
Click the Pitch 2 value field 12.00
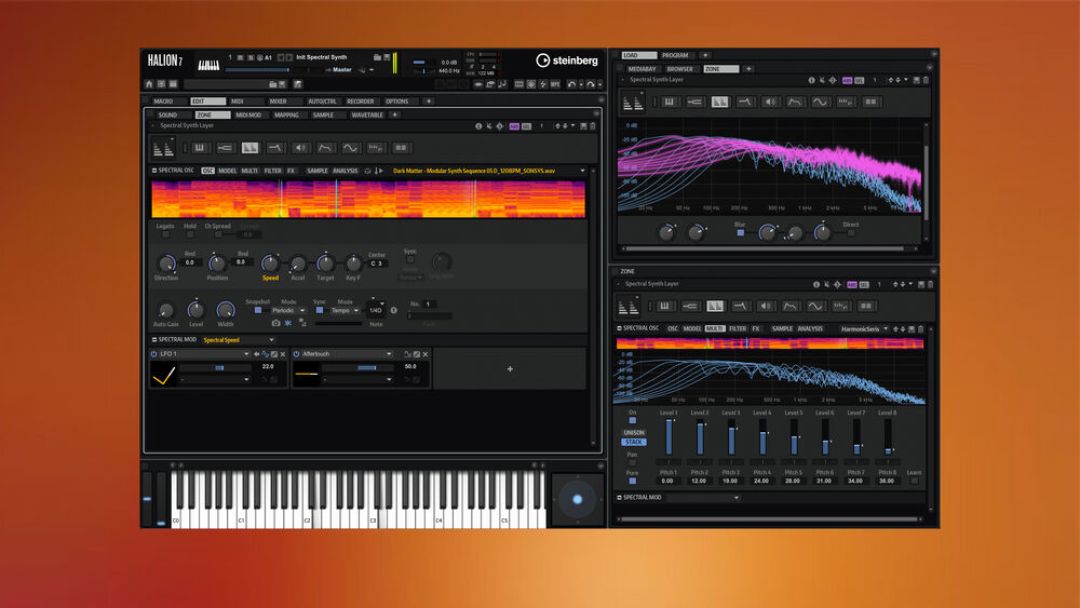[x=699, y=481]
